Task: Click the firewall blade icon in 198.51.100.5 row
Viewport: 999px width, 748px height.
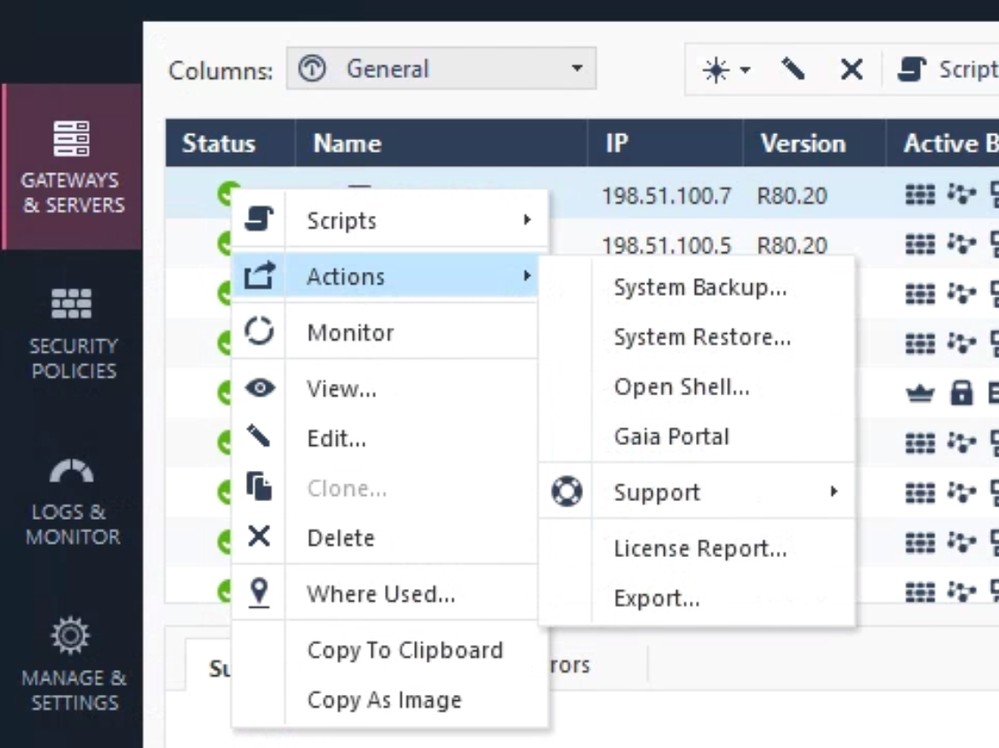Action: (920, 244)
